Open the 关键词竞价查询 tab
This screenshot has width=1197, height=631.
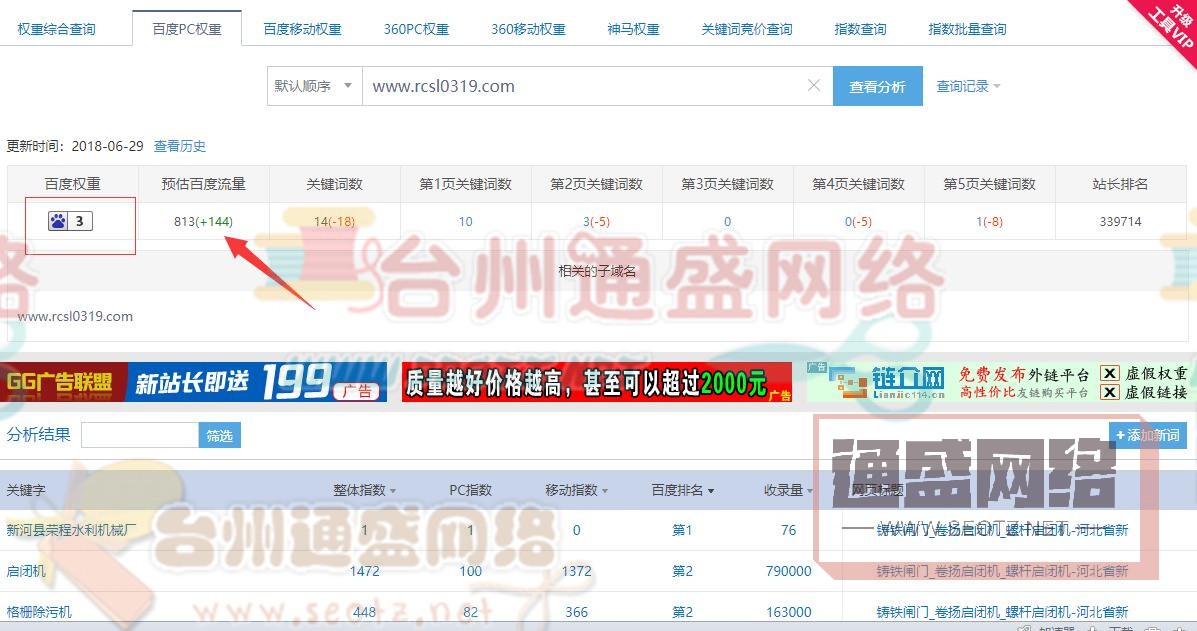[x=746, y=29]
